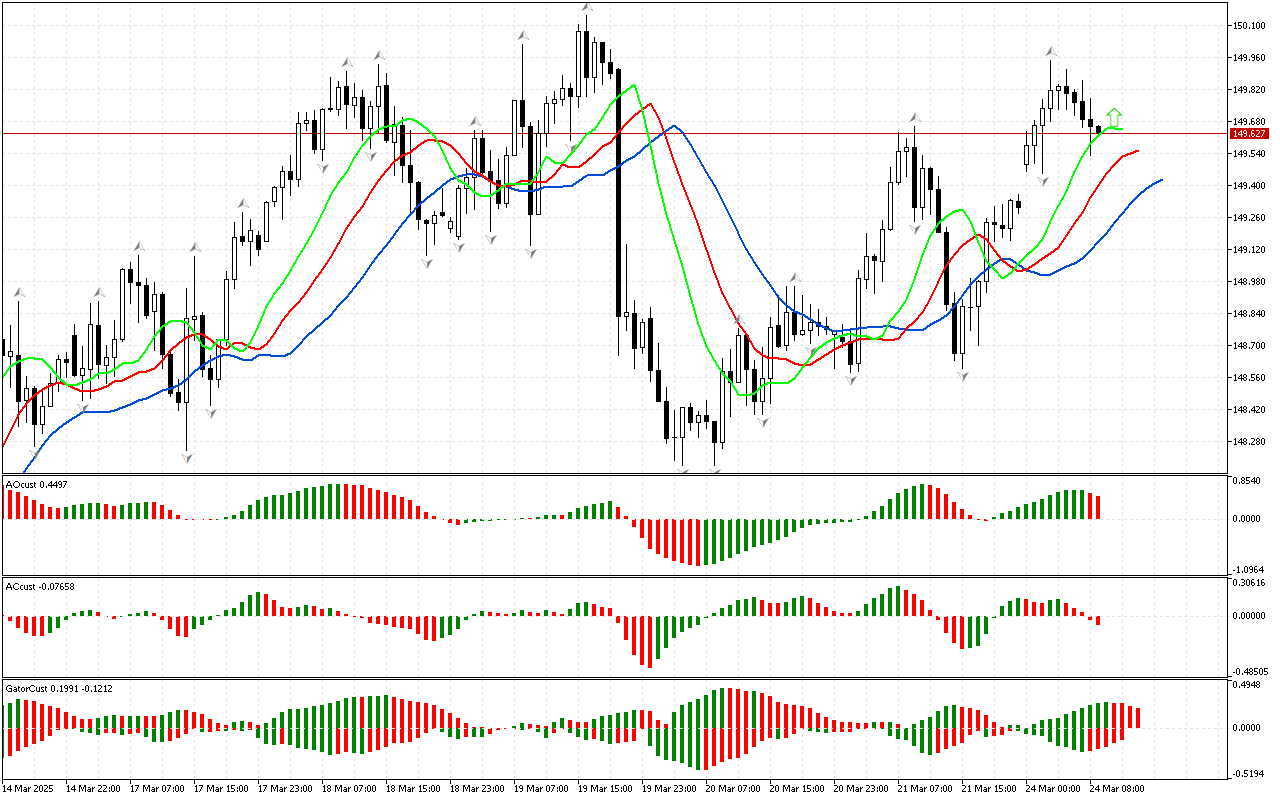Click the red 149.627 current price tag

tap(1250, 134)
